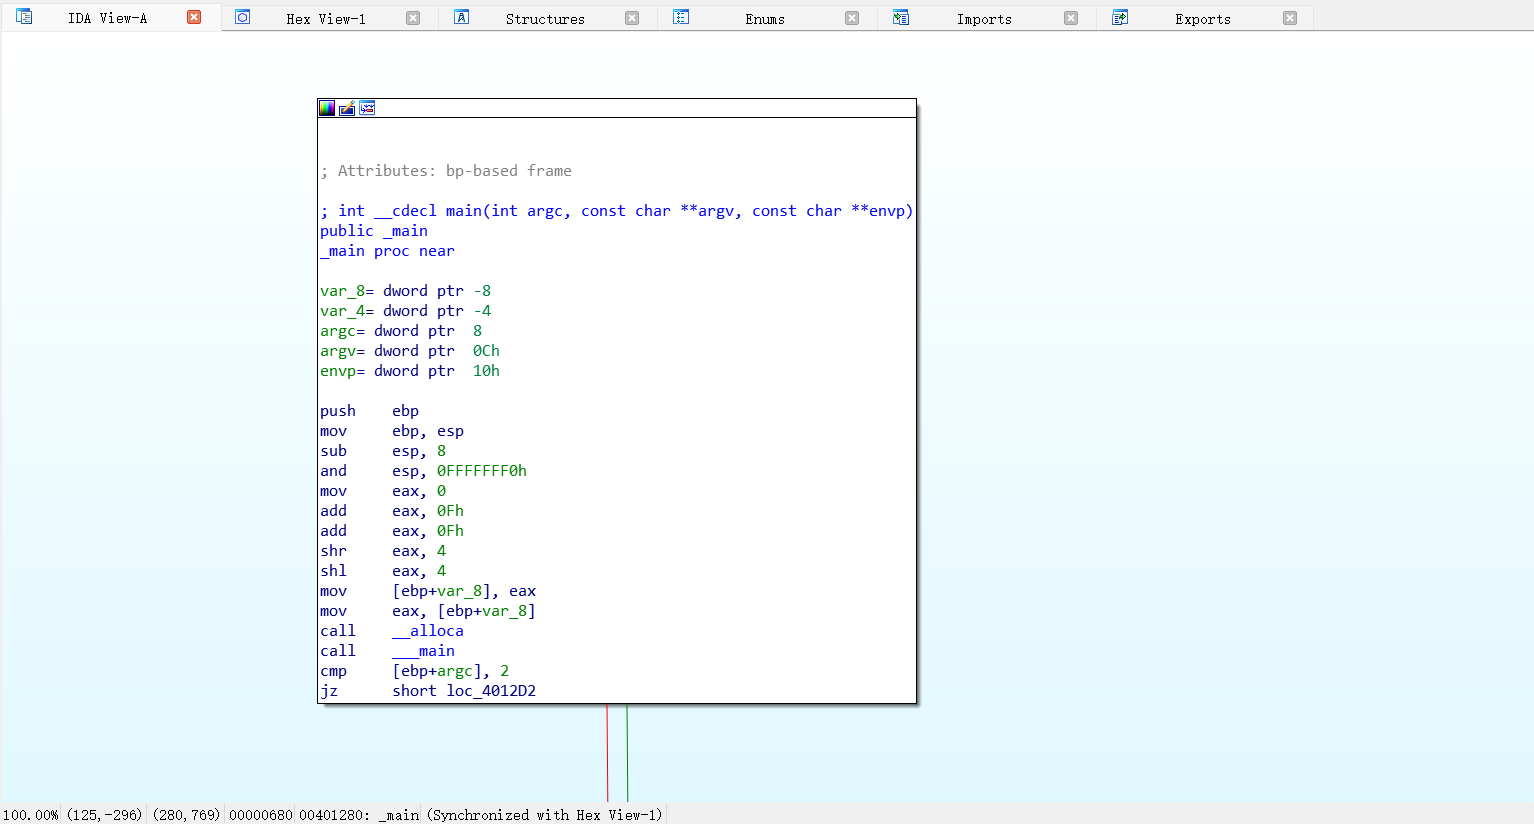Click the 0FFFFFFF0h operand
Screen dimensions: 1534x824
click(x=482, y=471)
